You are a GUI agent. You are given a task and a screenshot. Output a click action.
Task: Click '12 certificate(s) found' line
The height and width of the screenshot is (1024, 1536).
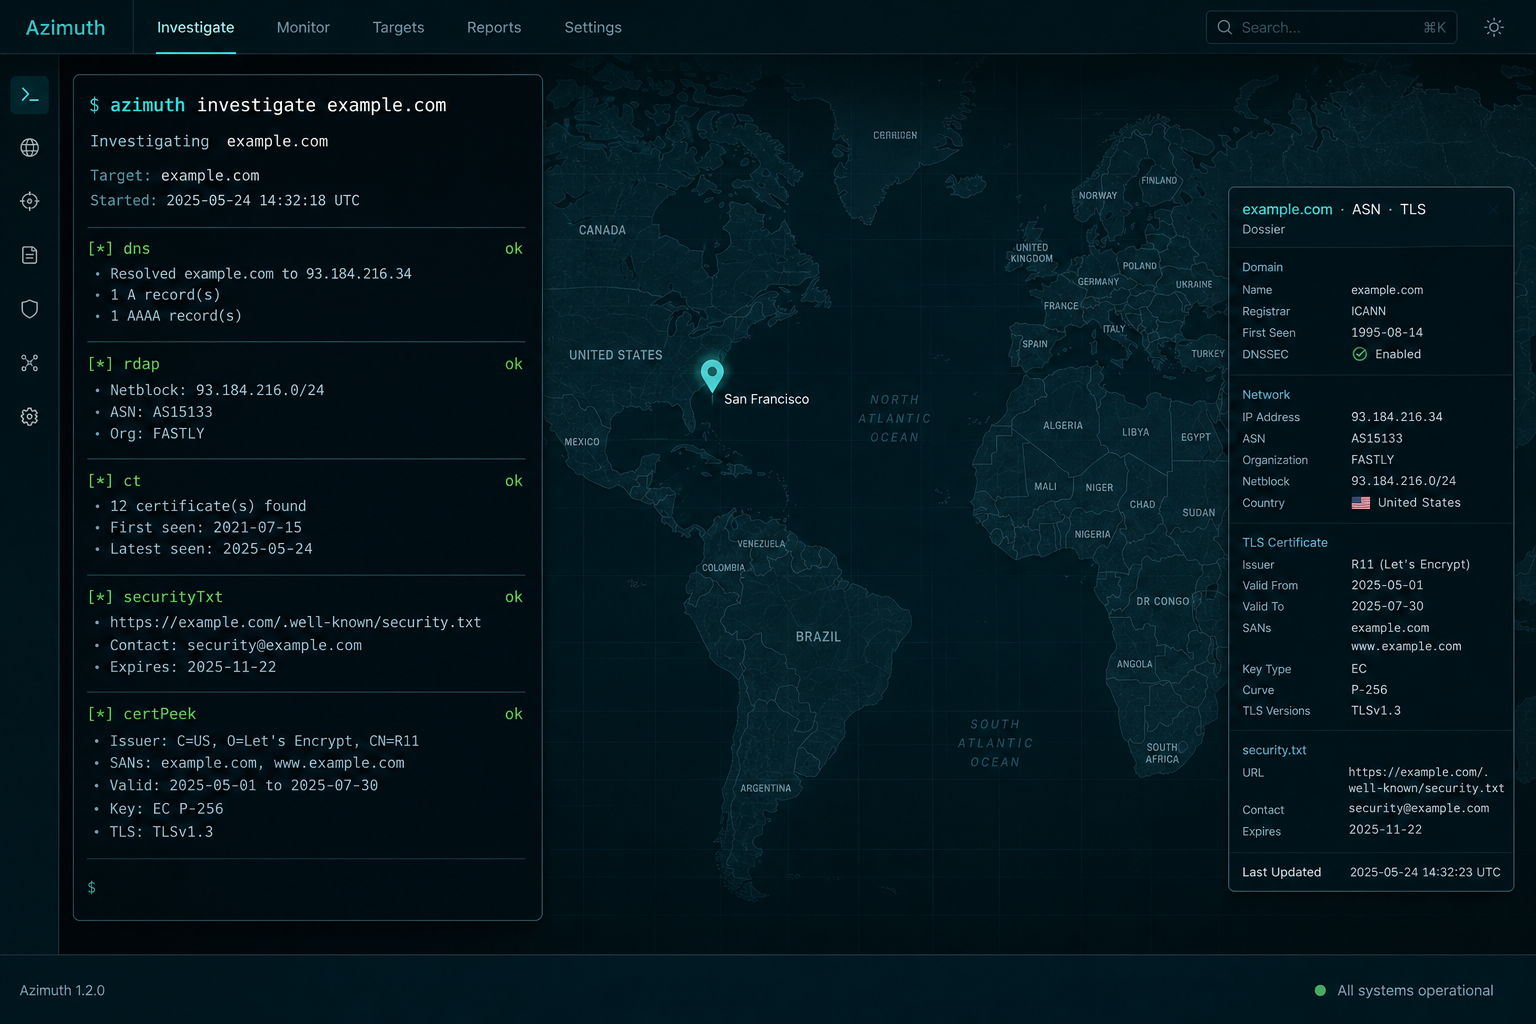[x=208, y=506]
